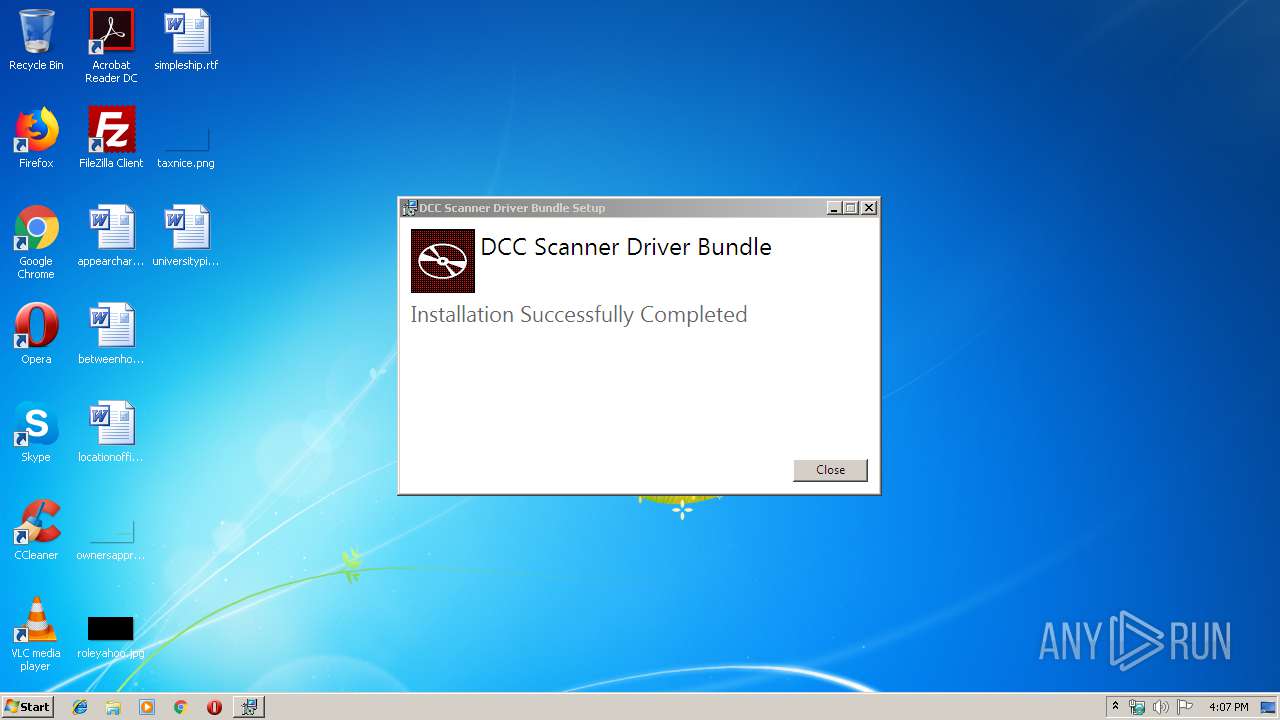Select the betweenho document on desktop
The height and width of the screenshot is (720, 1280).
(111, 334)
